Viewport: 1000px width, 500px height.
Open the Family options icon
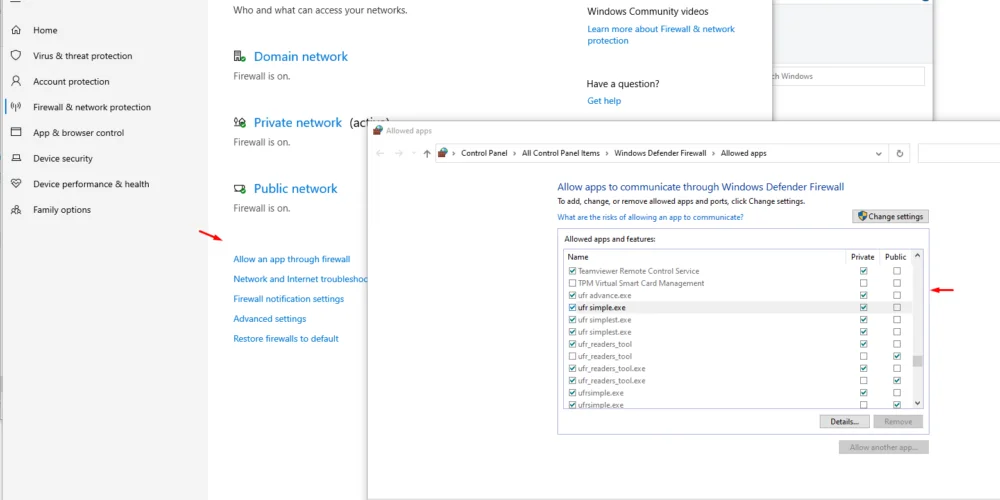17,209
